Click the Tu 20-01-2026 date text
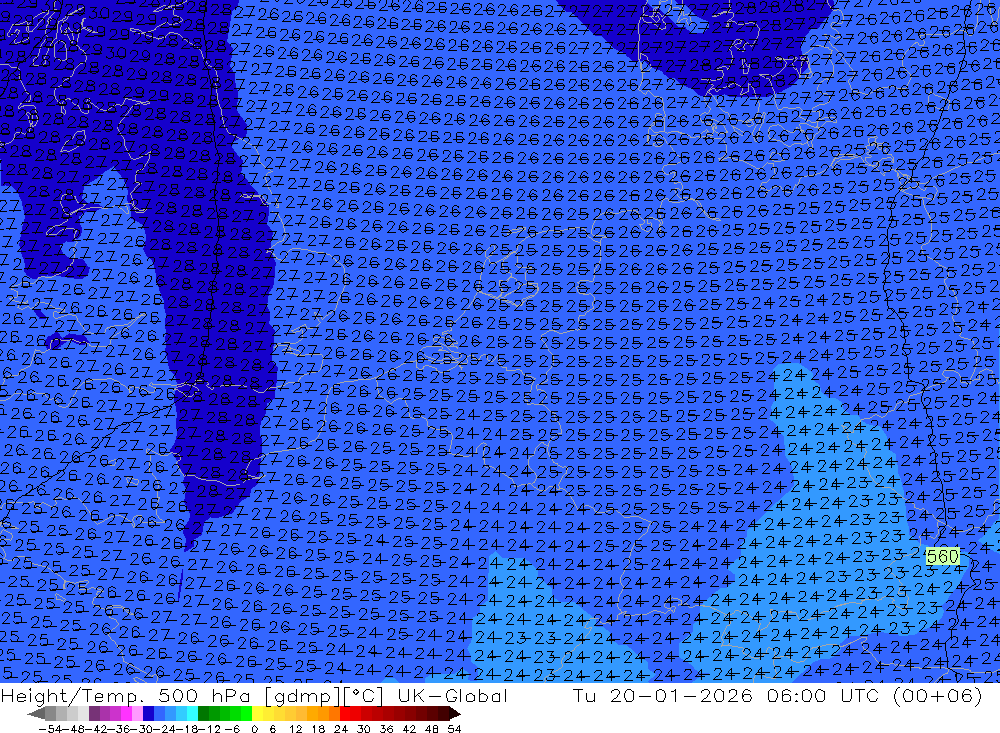This screenshot has width=1000, height=733. click(x=663, y=695)
